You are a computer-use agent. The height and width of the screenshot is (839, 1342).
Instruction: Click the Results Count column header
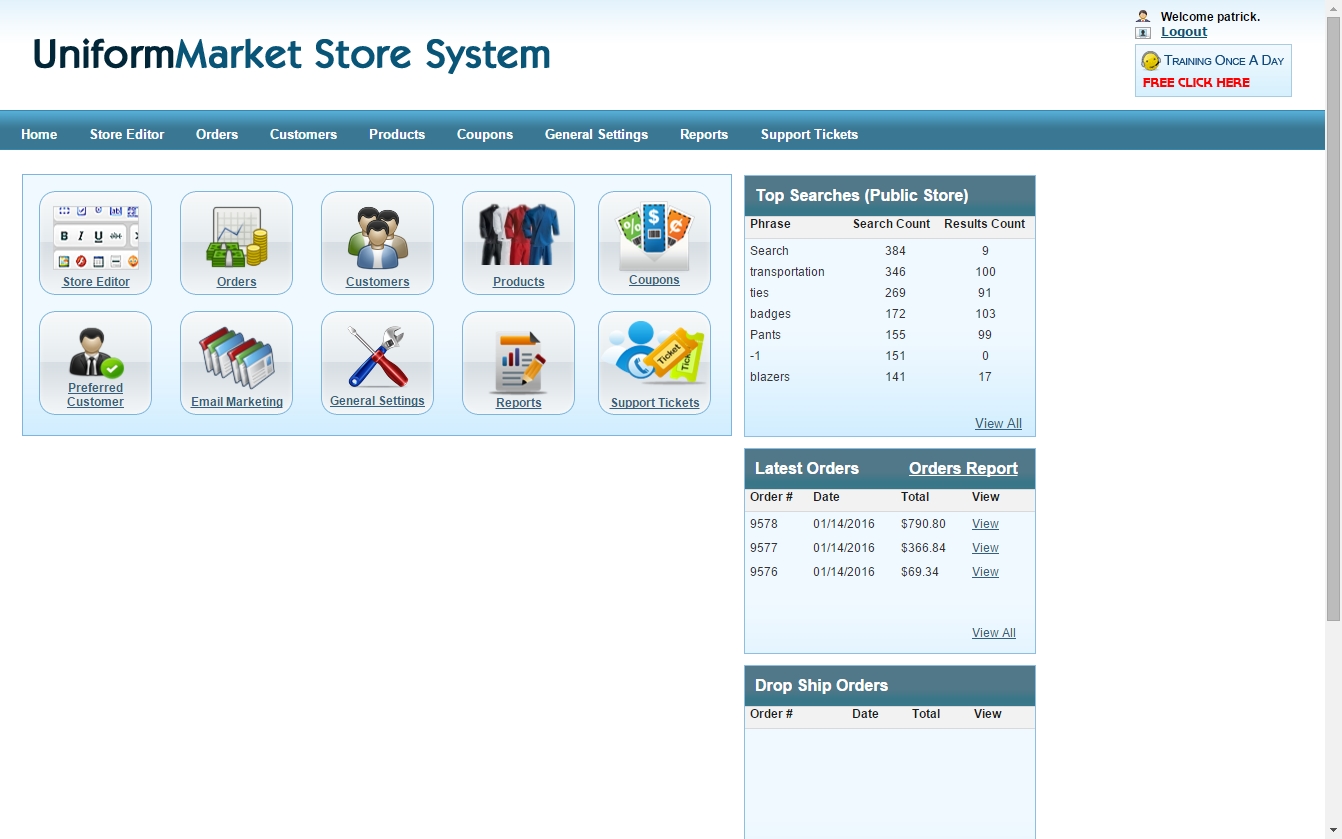click(x=985, y=224)
